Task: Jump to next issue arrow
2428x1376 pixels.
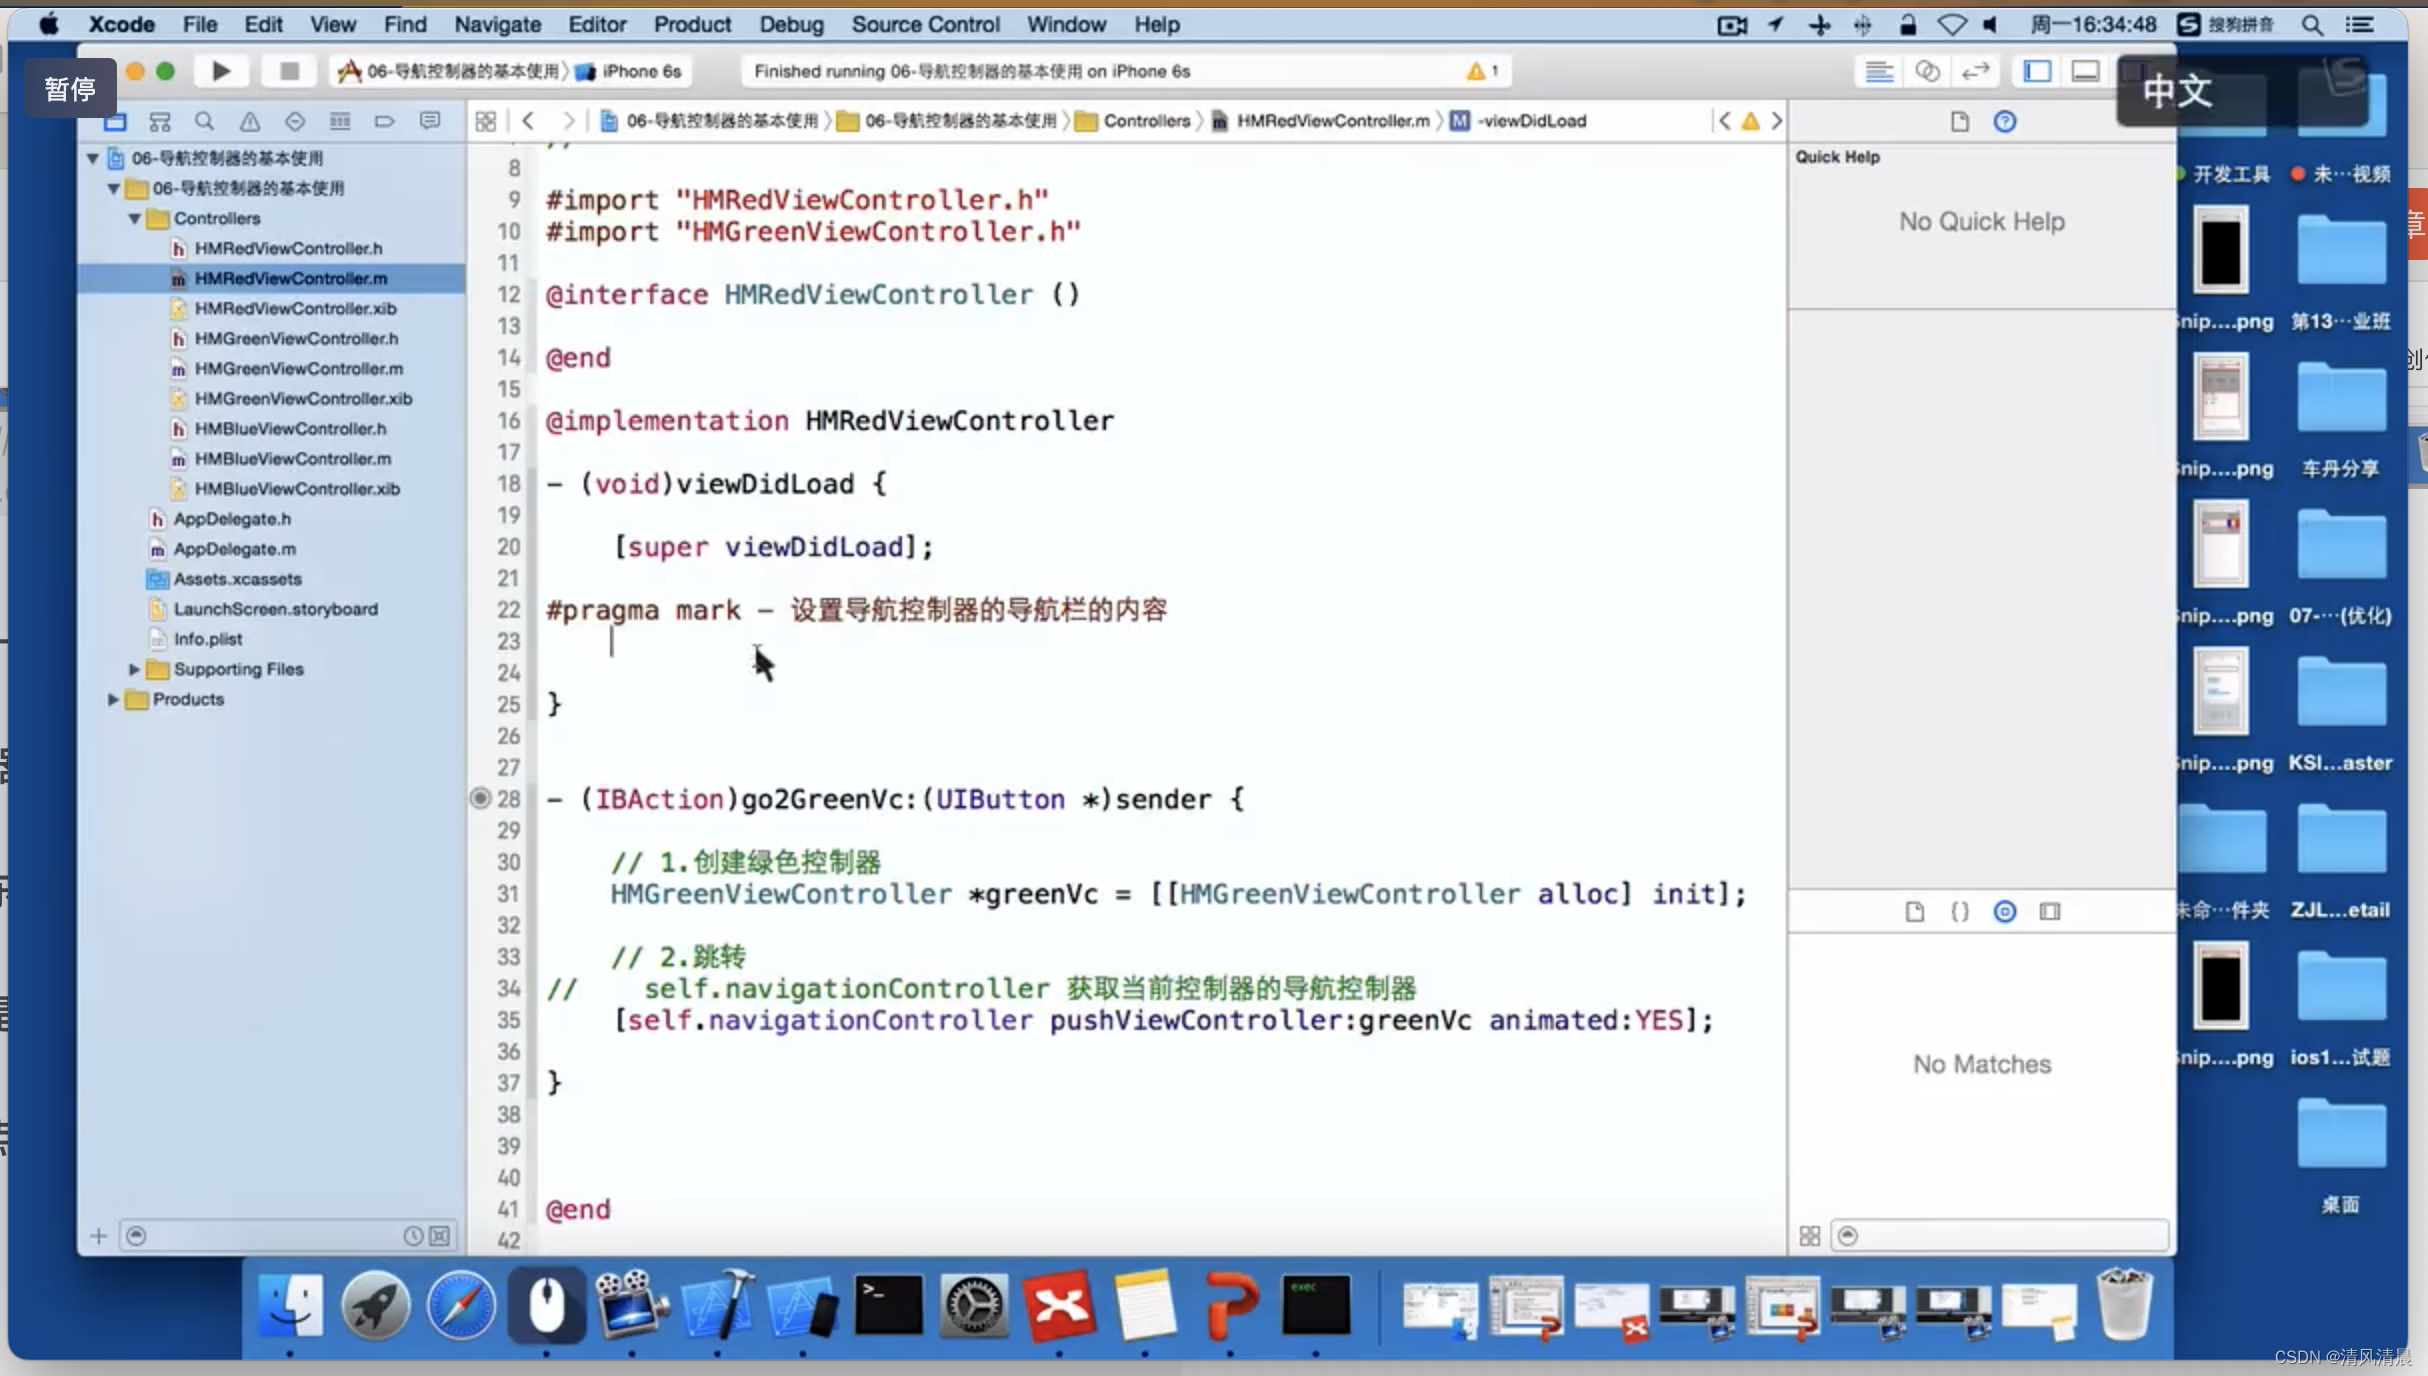Action: click(x=1777, y=121)
